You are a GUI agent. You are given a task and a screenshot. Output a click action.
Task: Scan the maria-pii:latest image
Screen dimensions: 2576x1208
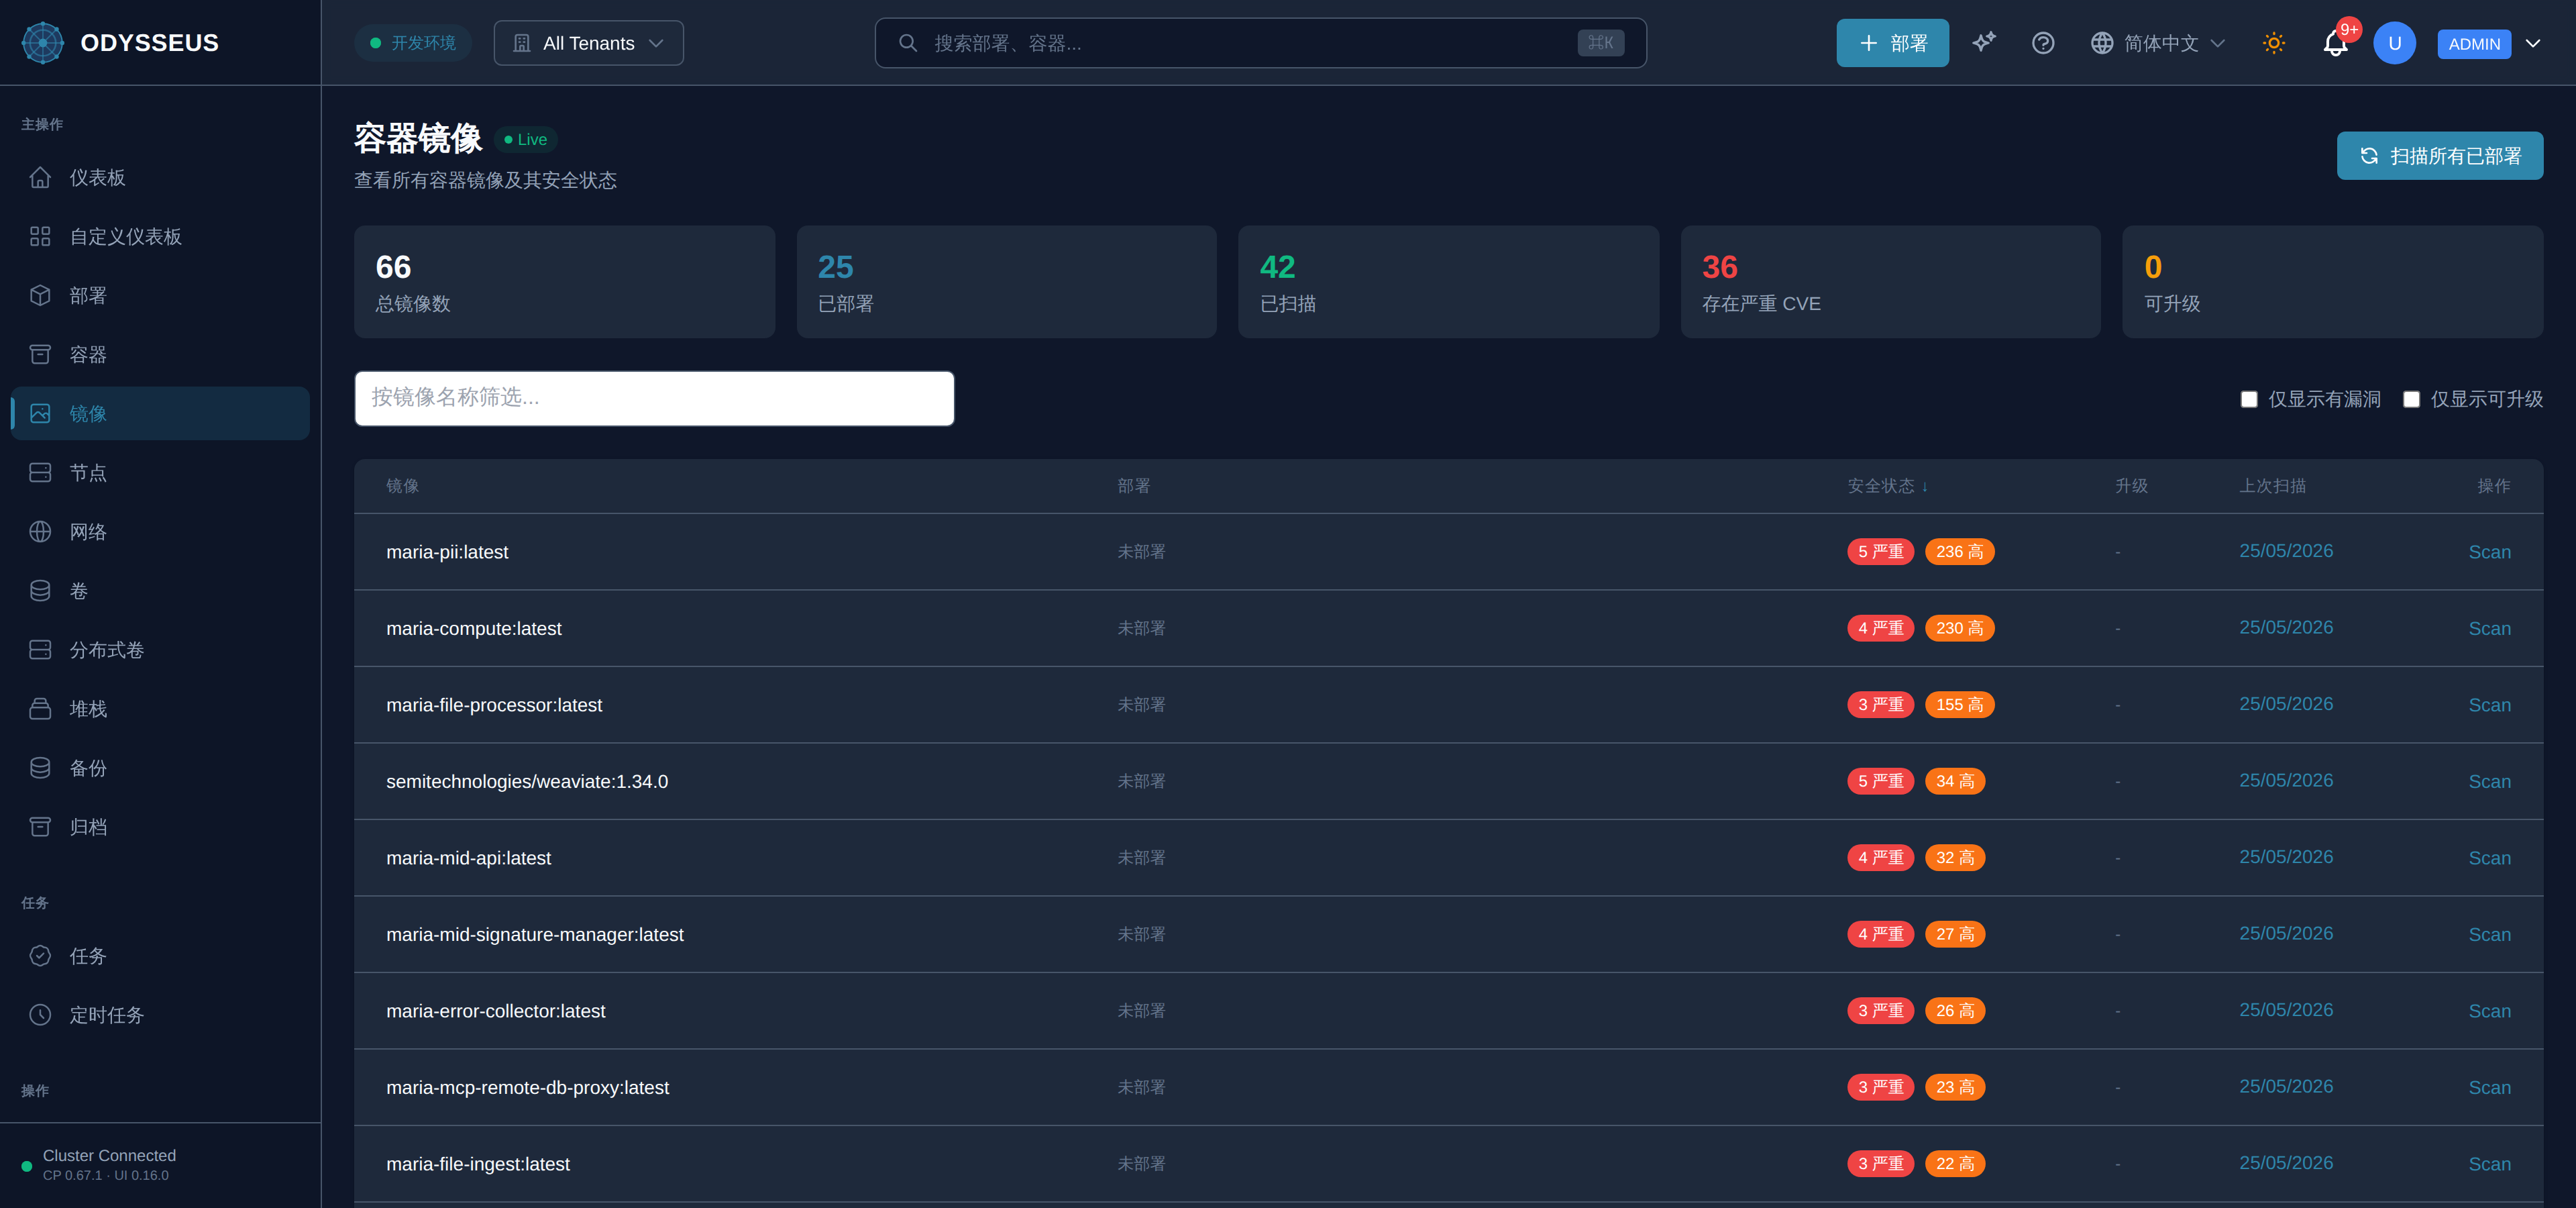2489,552
